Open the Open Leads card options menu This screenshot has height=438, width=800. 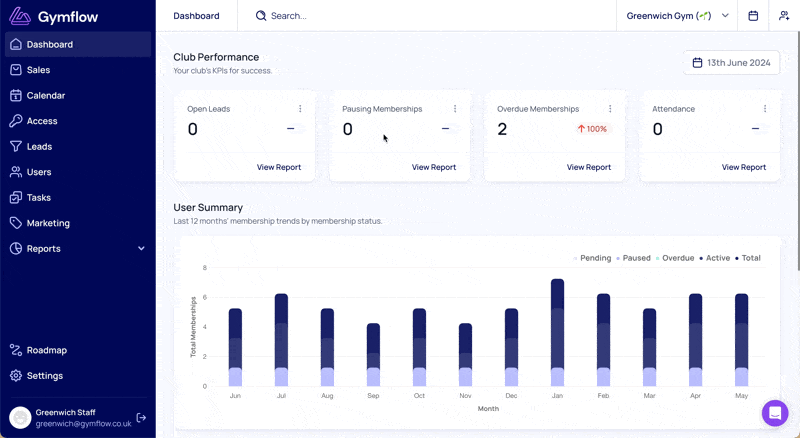click(300, 109)
